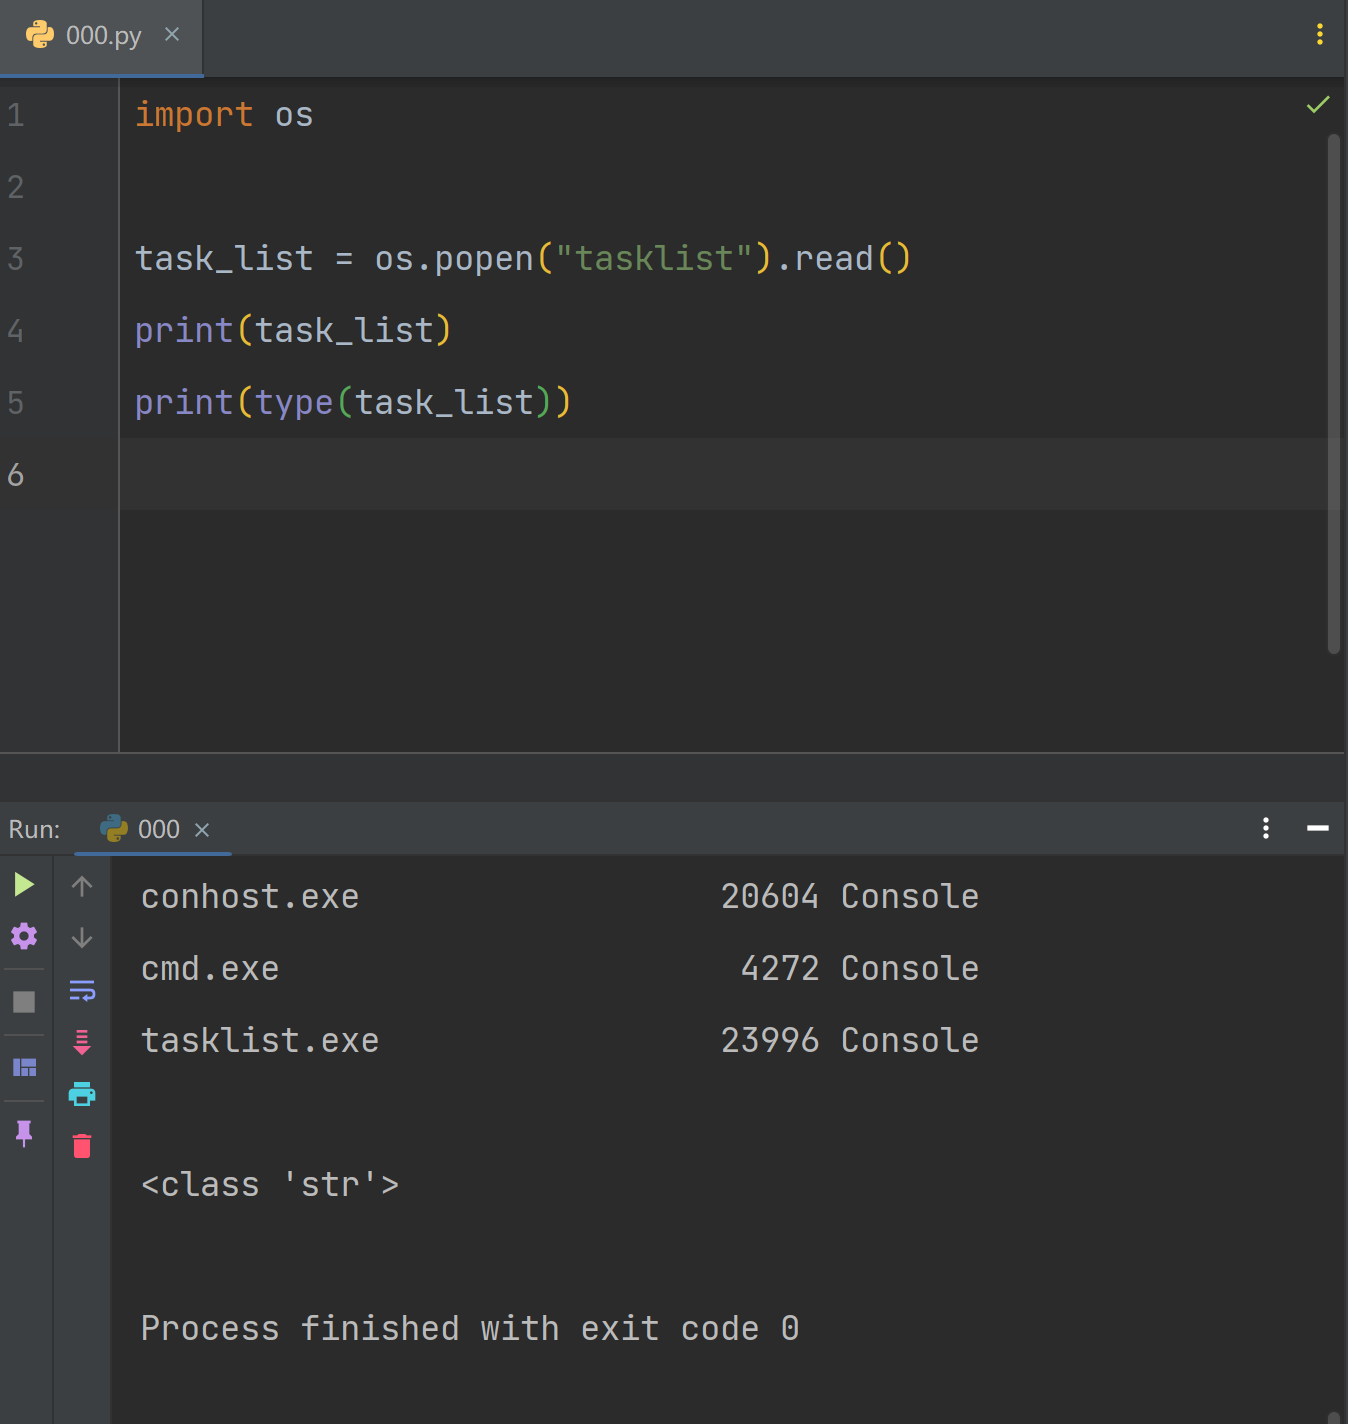The height and width of the screenshot is (1424, 1348).
Task: Click 'cmd.exe' in the console output
Action: click(x=210, y=969)
